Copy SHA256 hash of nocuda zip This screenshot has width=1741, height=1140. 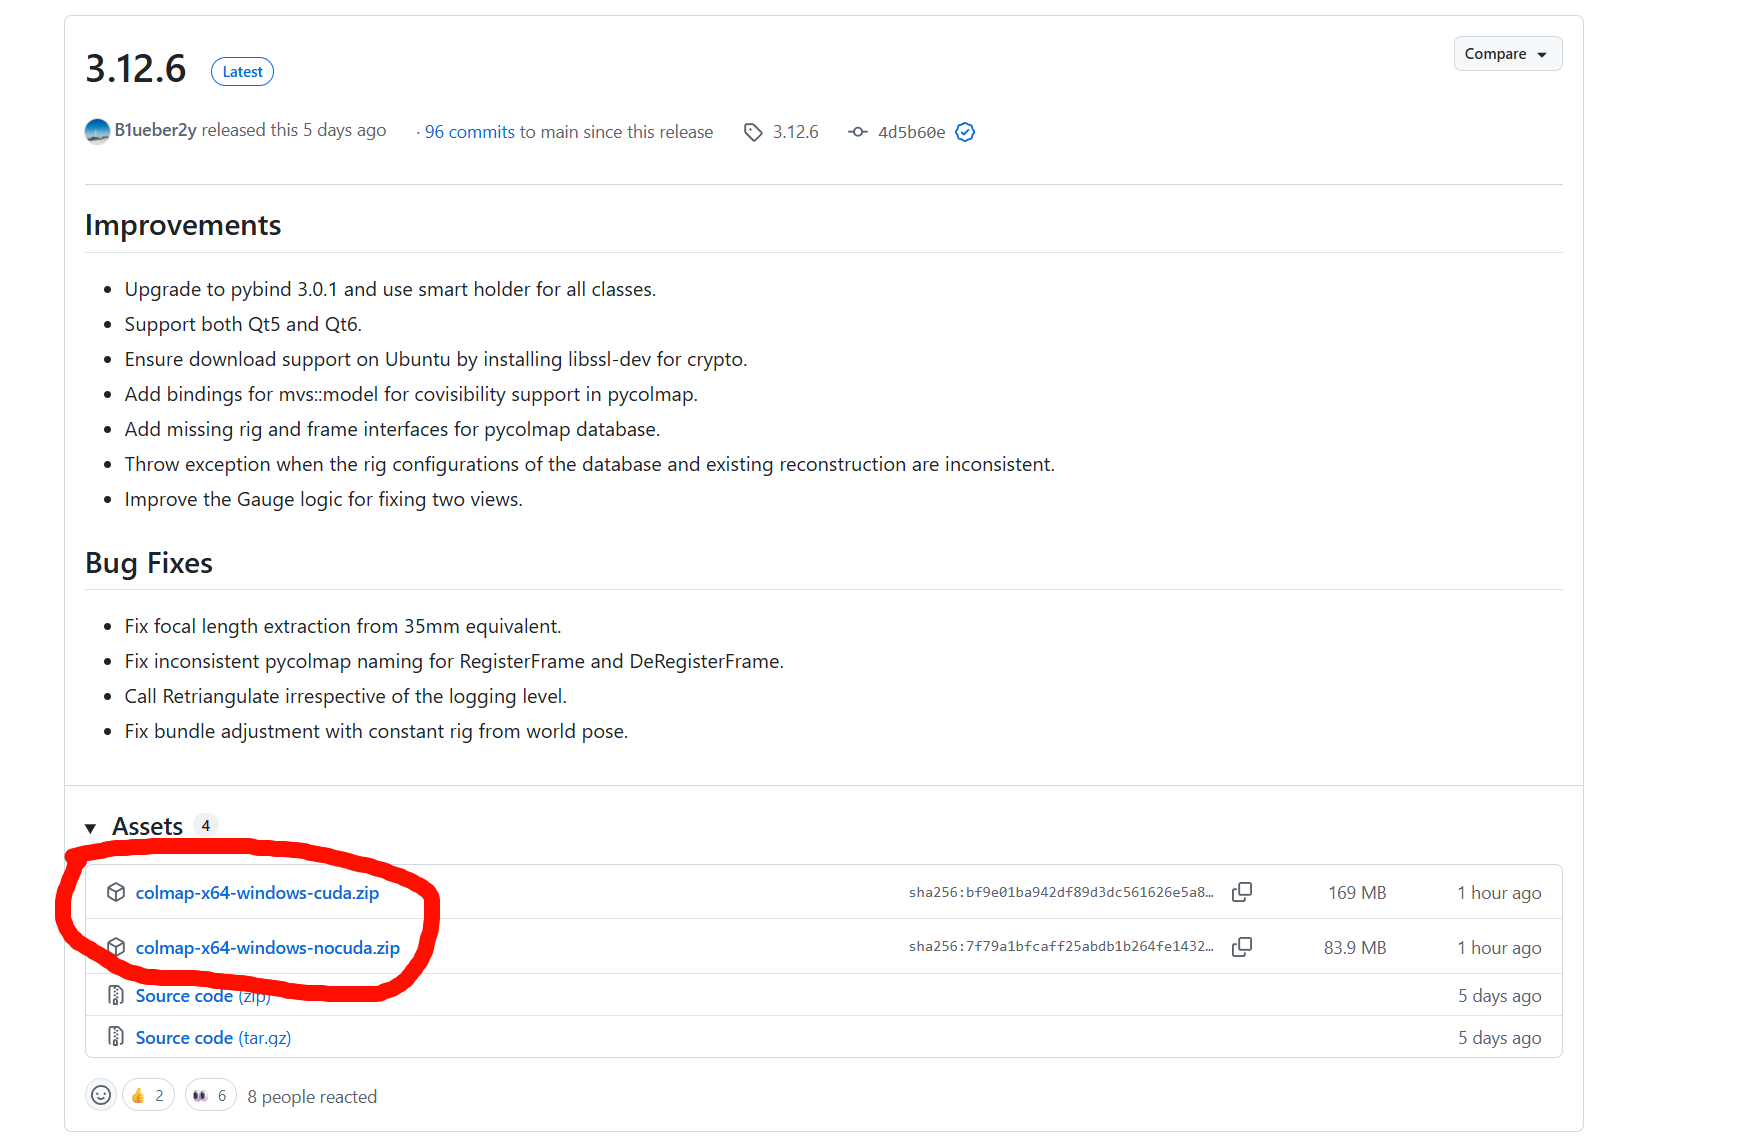(x=1241, y=947)
